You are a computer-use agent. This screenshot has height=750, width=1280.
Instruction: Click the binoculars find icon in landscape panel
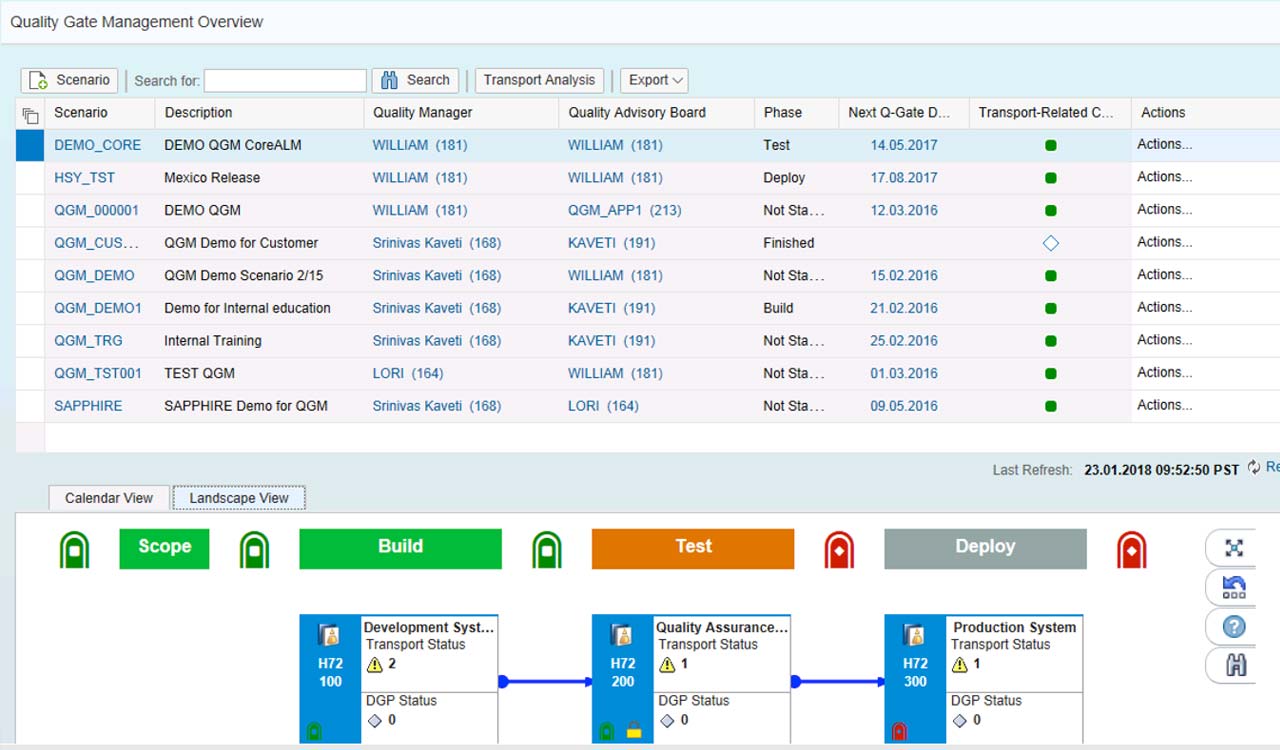coord(1235,665)
